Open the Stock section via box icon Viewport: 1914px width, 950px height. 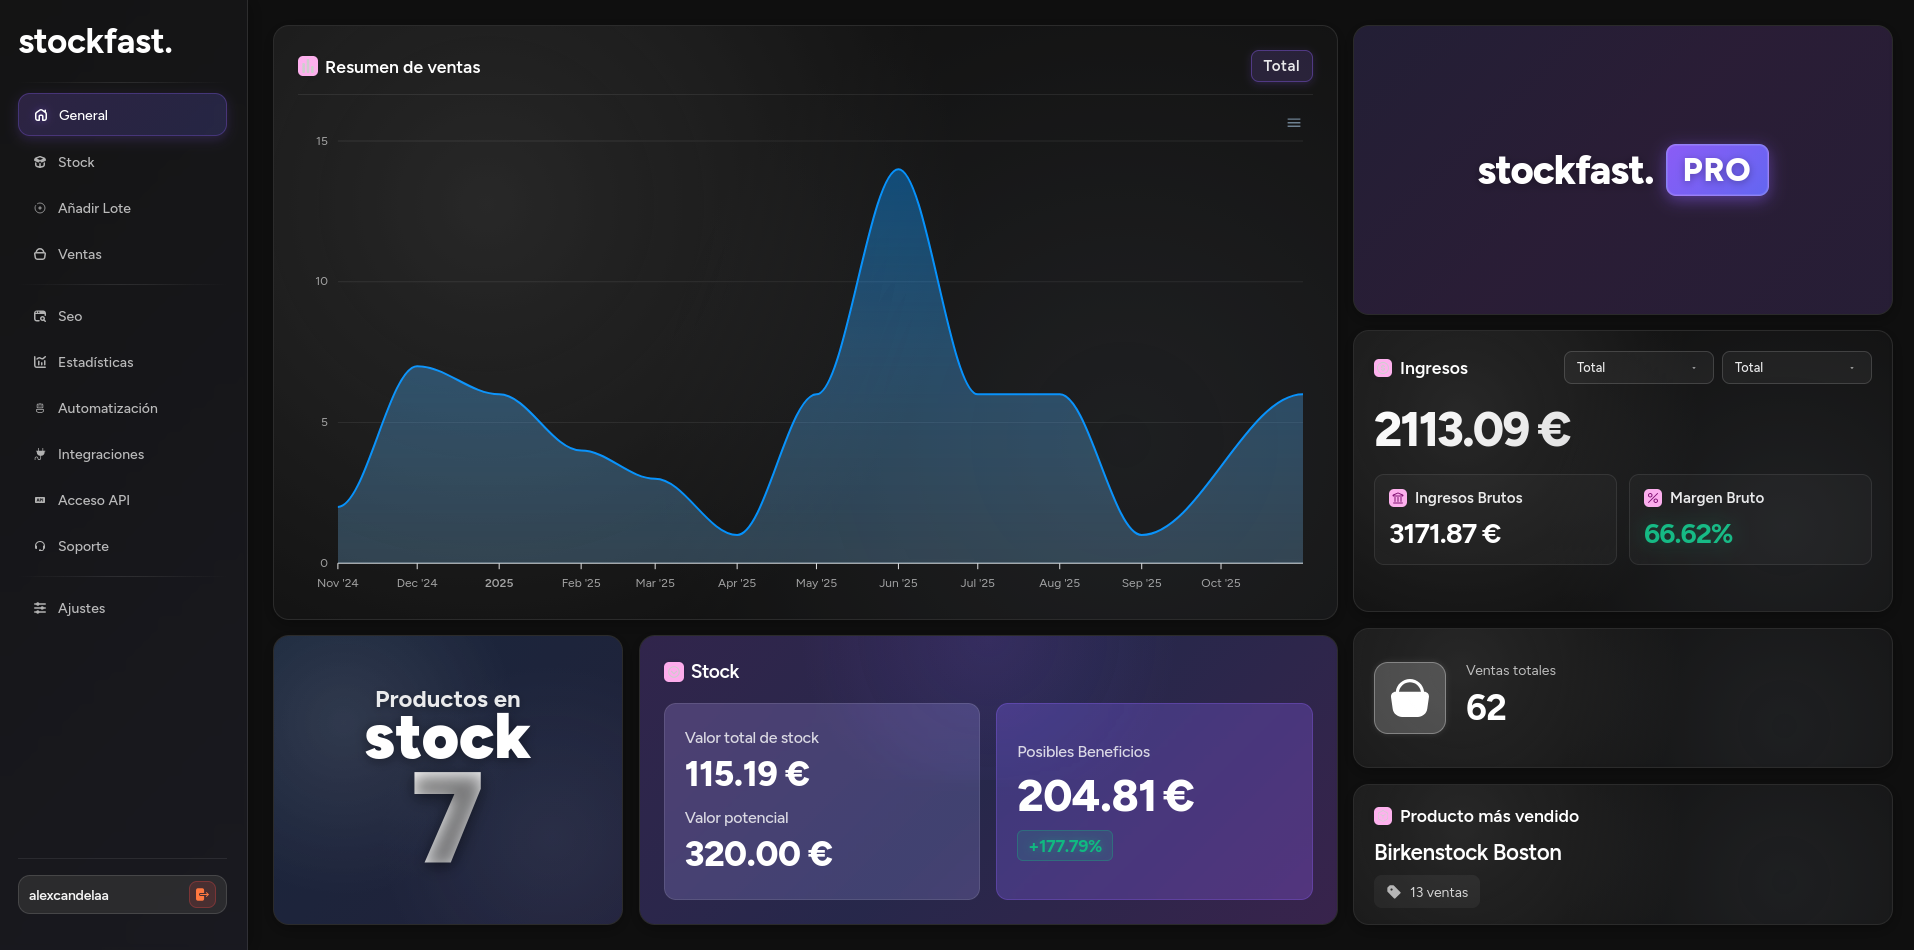tap(39, 162)
